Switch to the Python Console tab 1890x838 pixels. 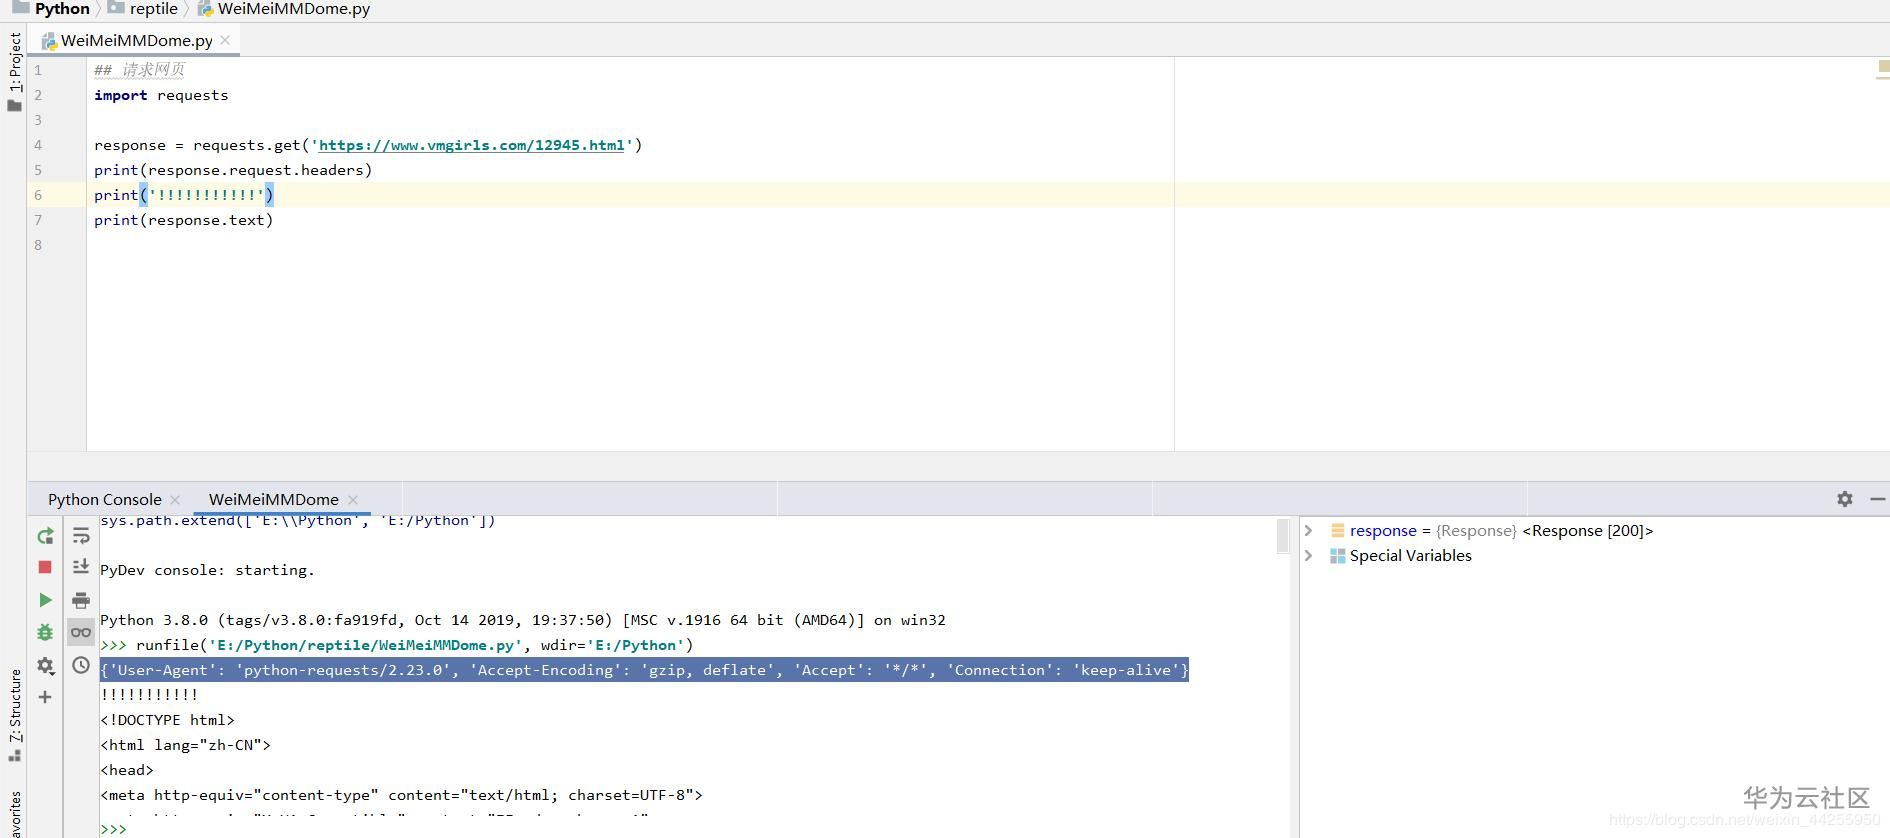(x=104, y=499)
